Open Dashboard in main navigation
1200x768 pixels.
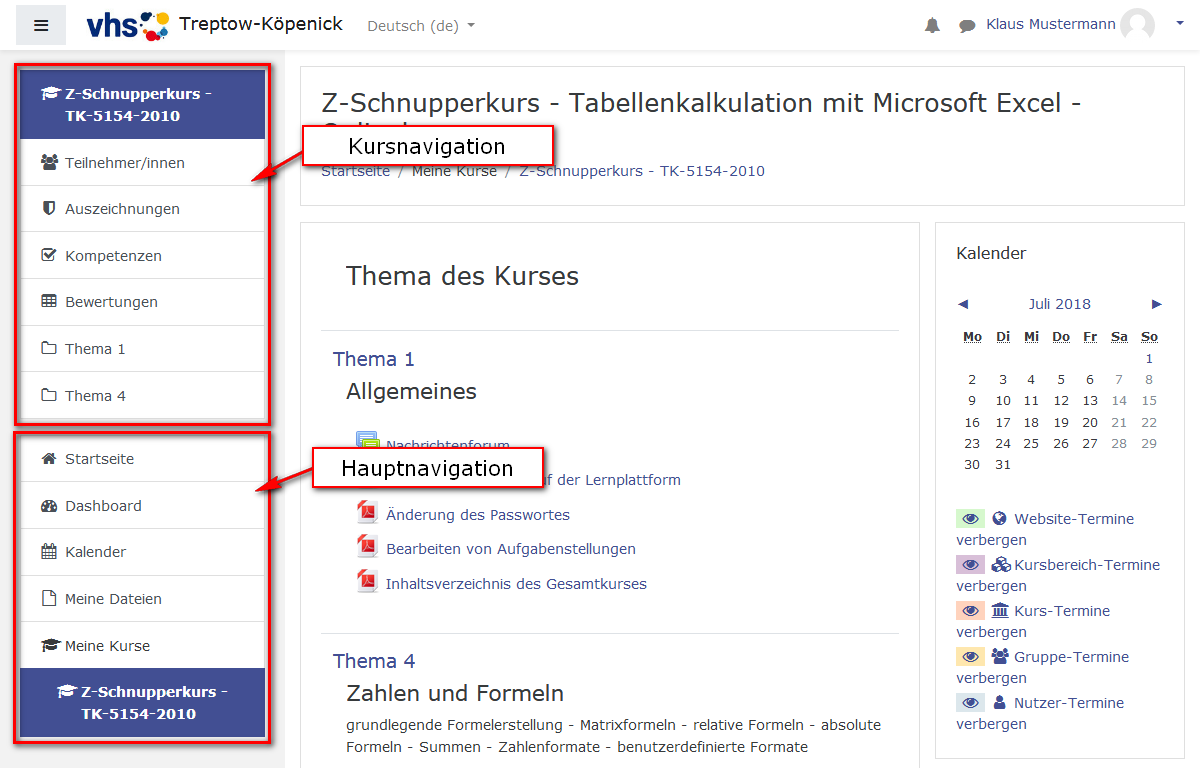tap(142, 506)
